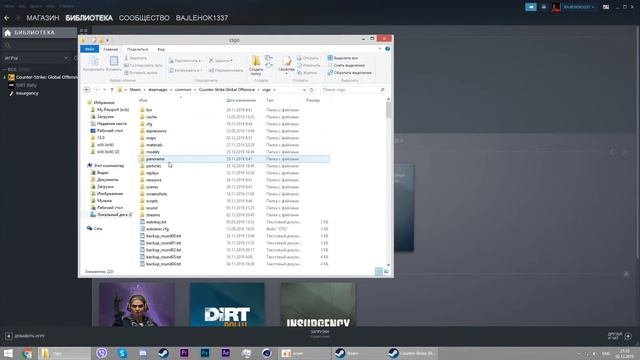The image size is (640, 360).
Task: Open the View ribbon tab in Explorer
Action: point(161,49)
